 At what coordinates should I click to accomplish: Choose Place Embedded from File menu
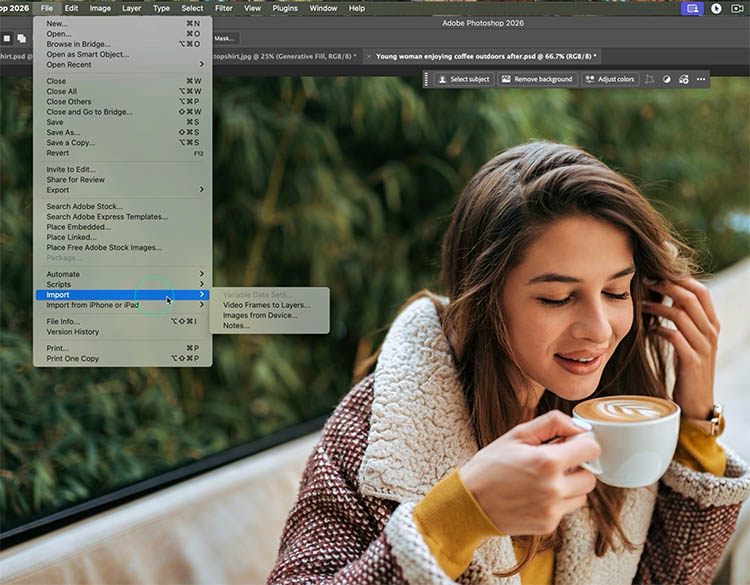(x=78, y=227)
